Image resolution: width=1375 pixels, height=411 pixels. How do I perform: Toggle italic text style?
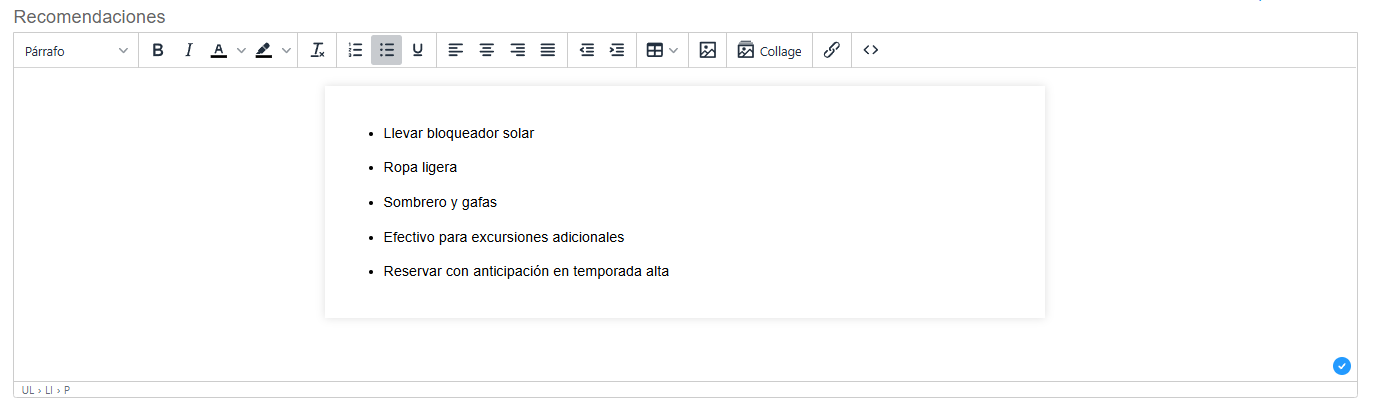point(188,51)
